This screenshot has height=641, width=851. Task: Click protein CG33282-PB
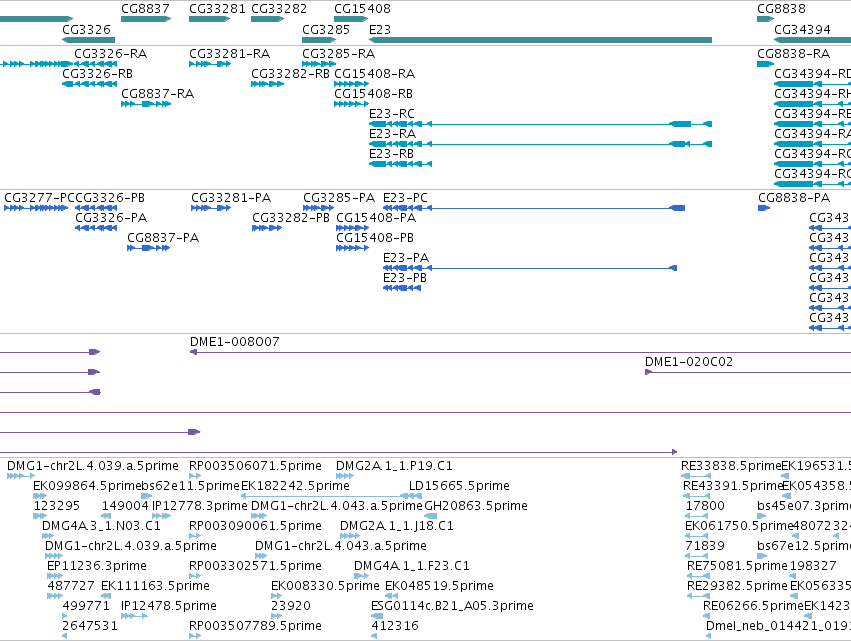[x=266, y=229]
